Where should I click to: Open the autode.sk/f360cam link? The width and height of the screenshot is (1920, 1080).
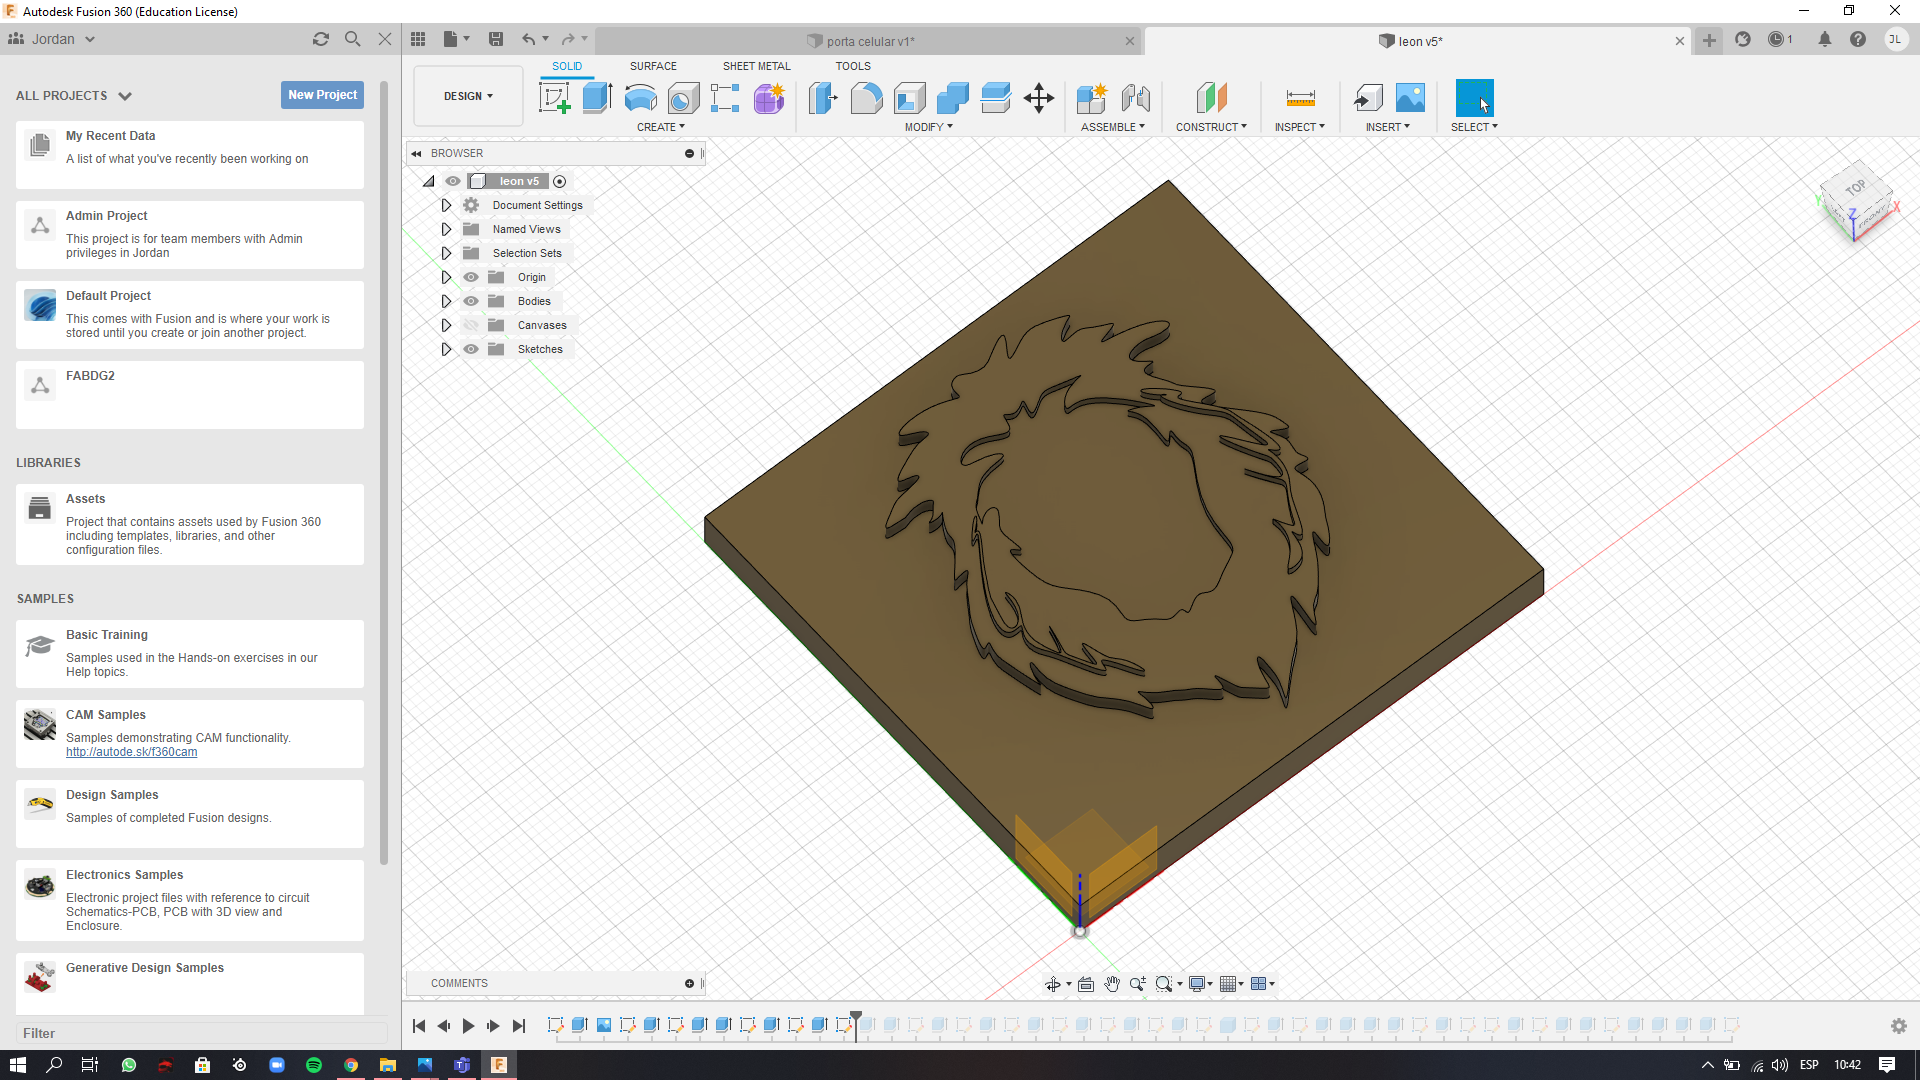[x=131, y=752]
